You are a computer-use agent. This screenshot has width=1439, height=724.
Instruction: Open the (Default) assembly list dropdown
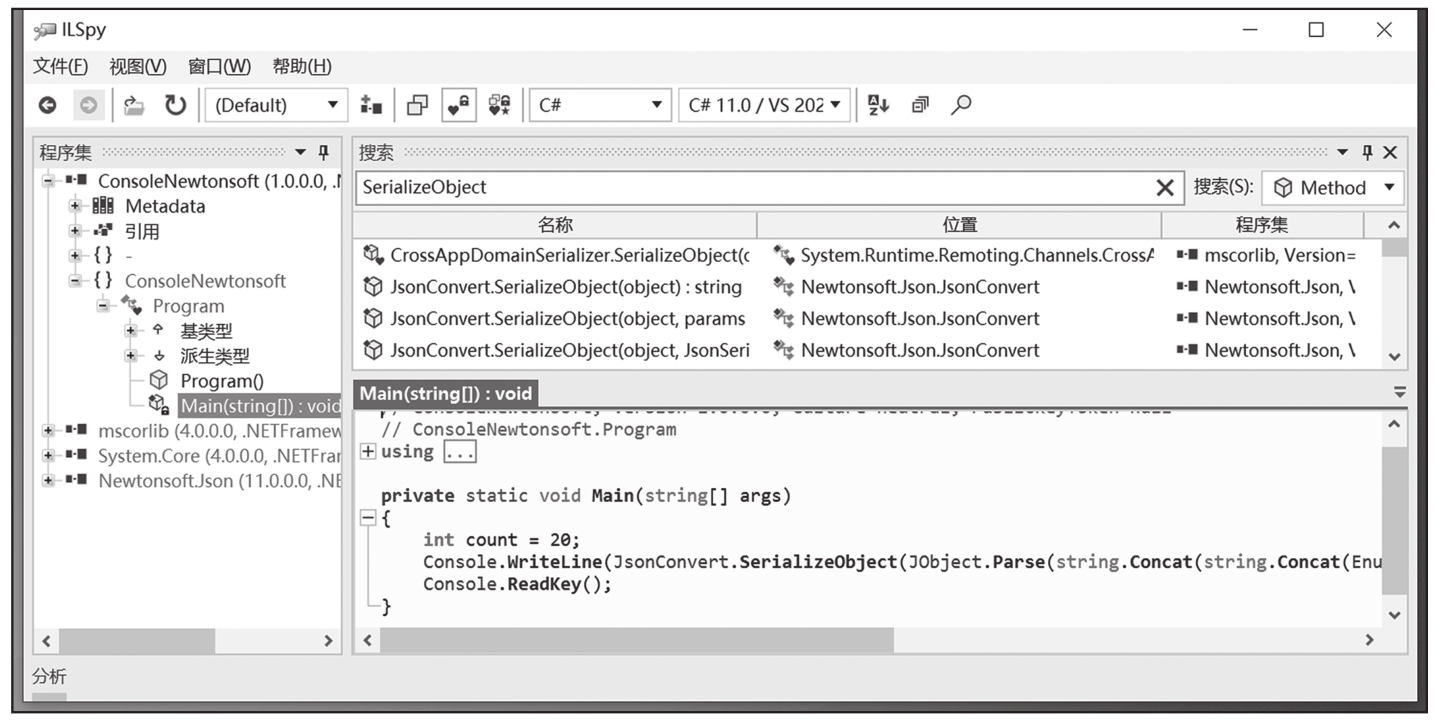pos(276,105)
